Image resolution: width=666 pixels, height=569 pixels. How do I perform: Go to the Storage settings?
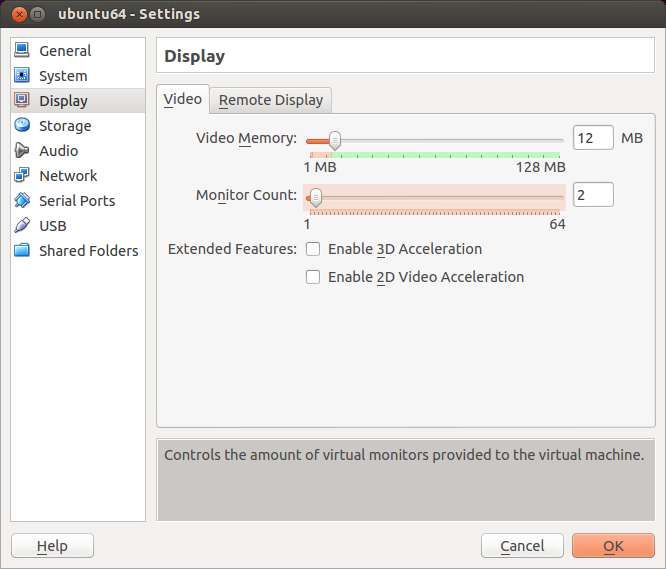tap(78, 126)
